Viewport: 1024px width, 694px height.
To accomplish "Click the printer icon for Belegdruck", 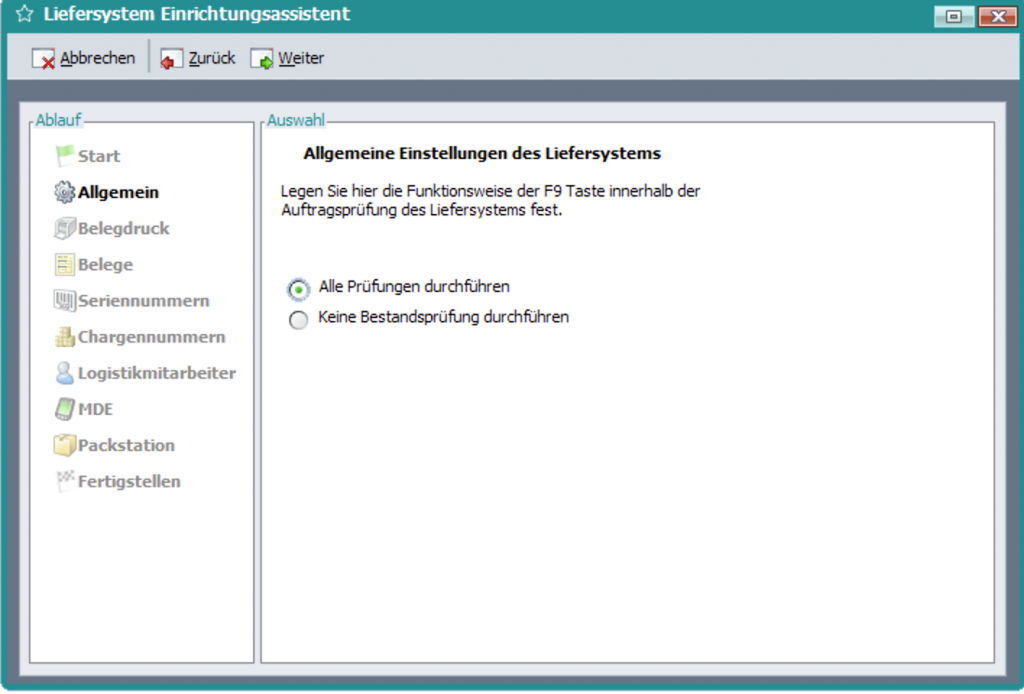I will 65,229.
